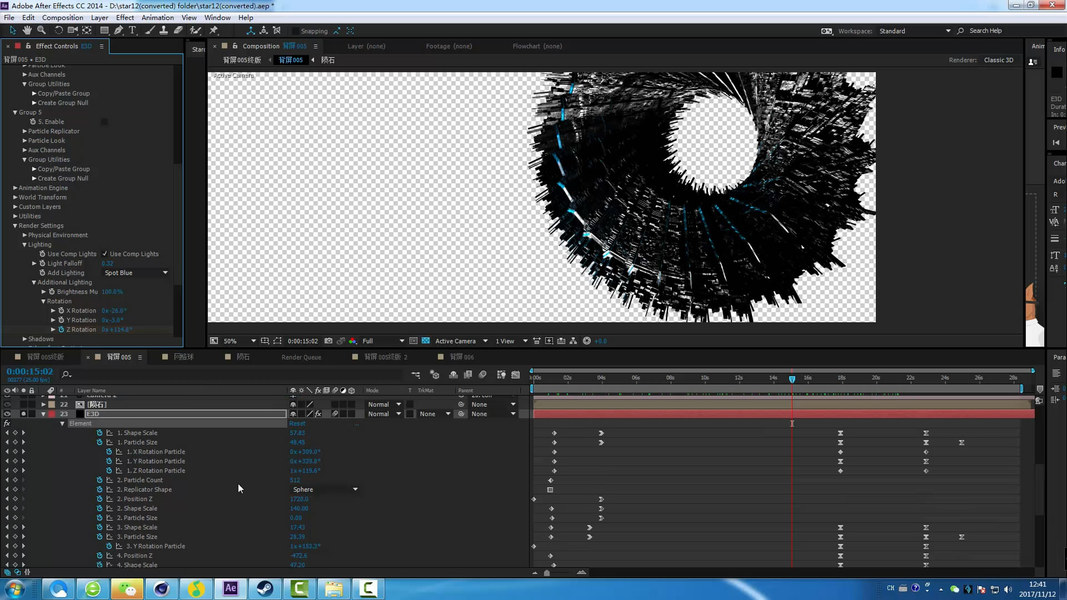Toggle Group 5 Enable checkbox
1067x600 pixels.
[104, 122]
